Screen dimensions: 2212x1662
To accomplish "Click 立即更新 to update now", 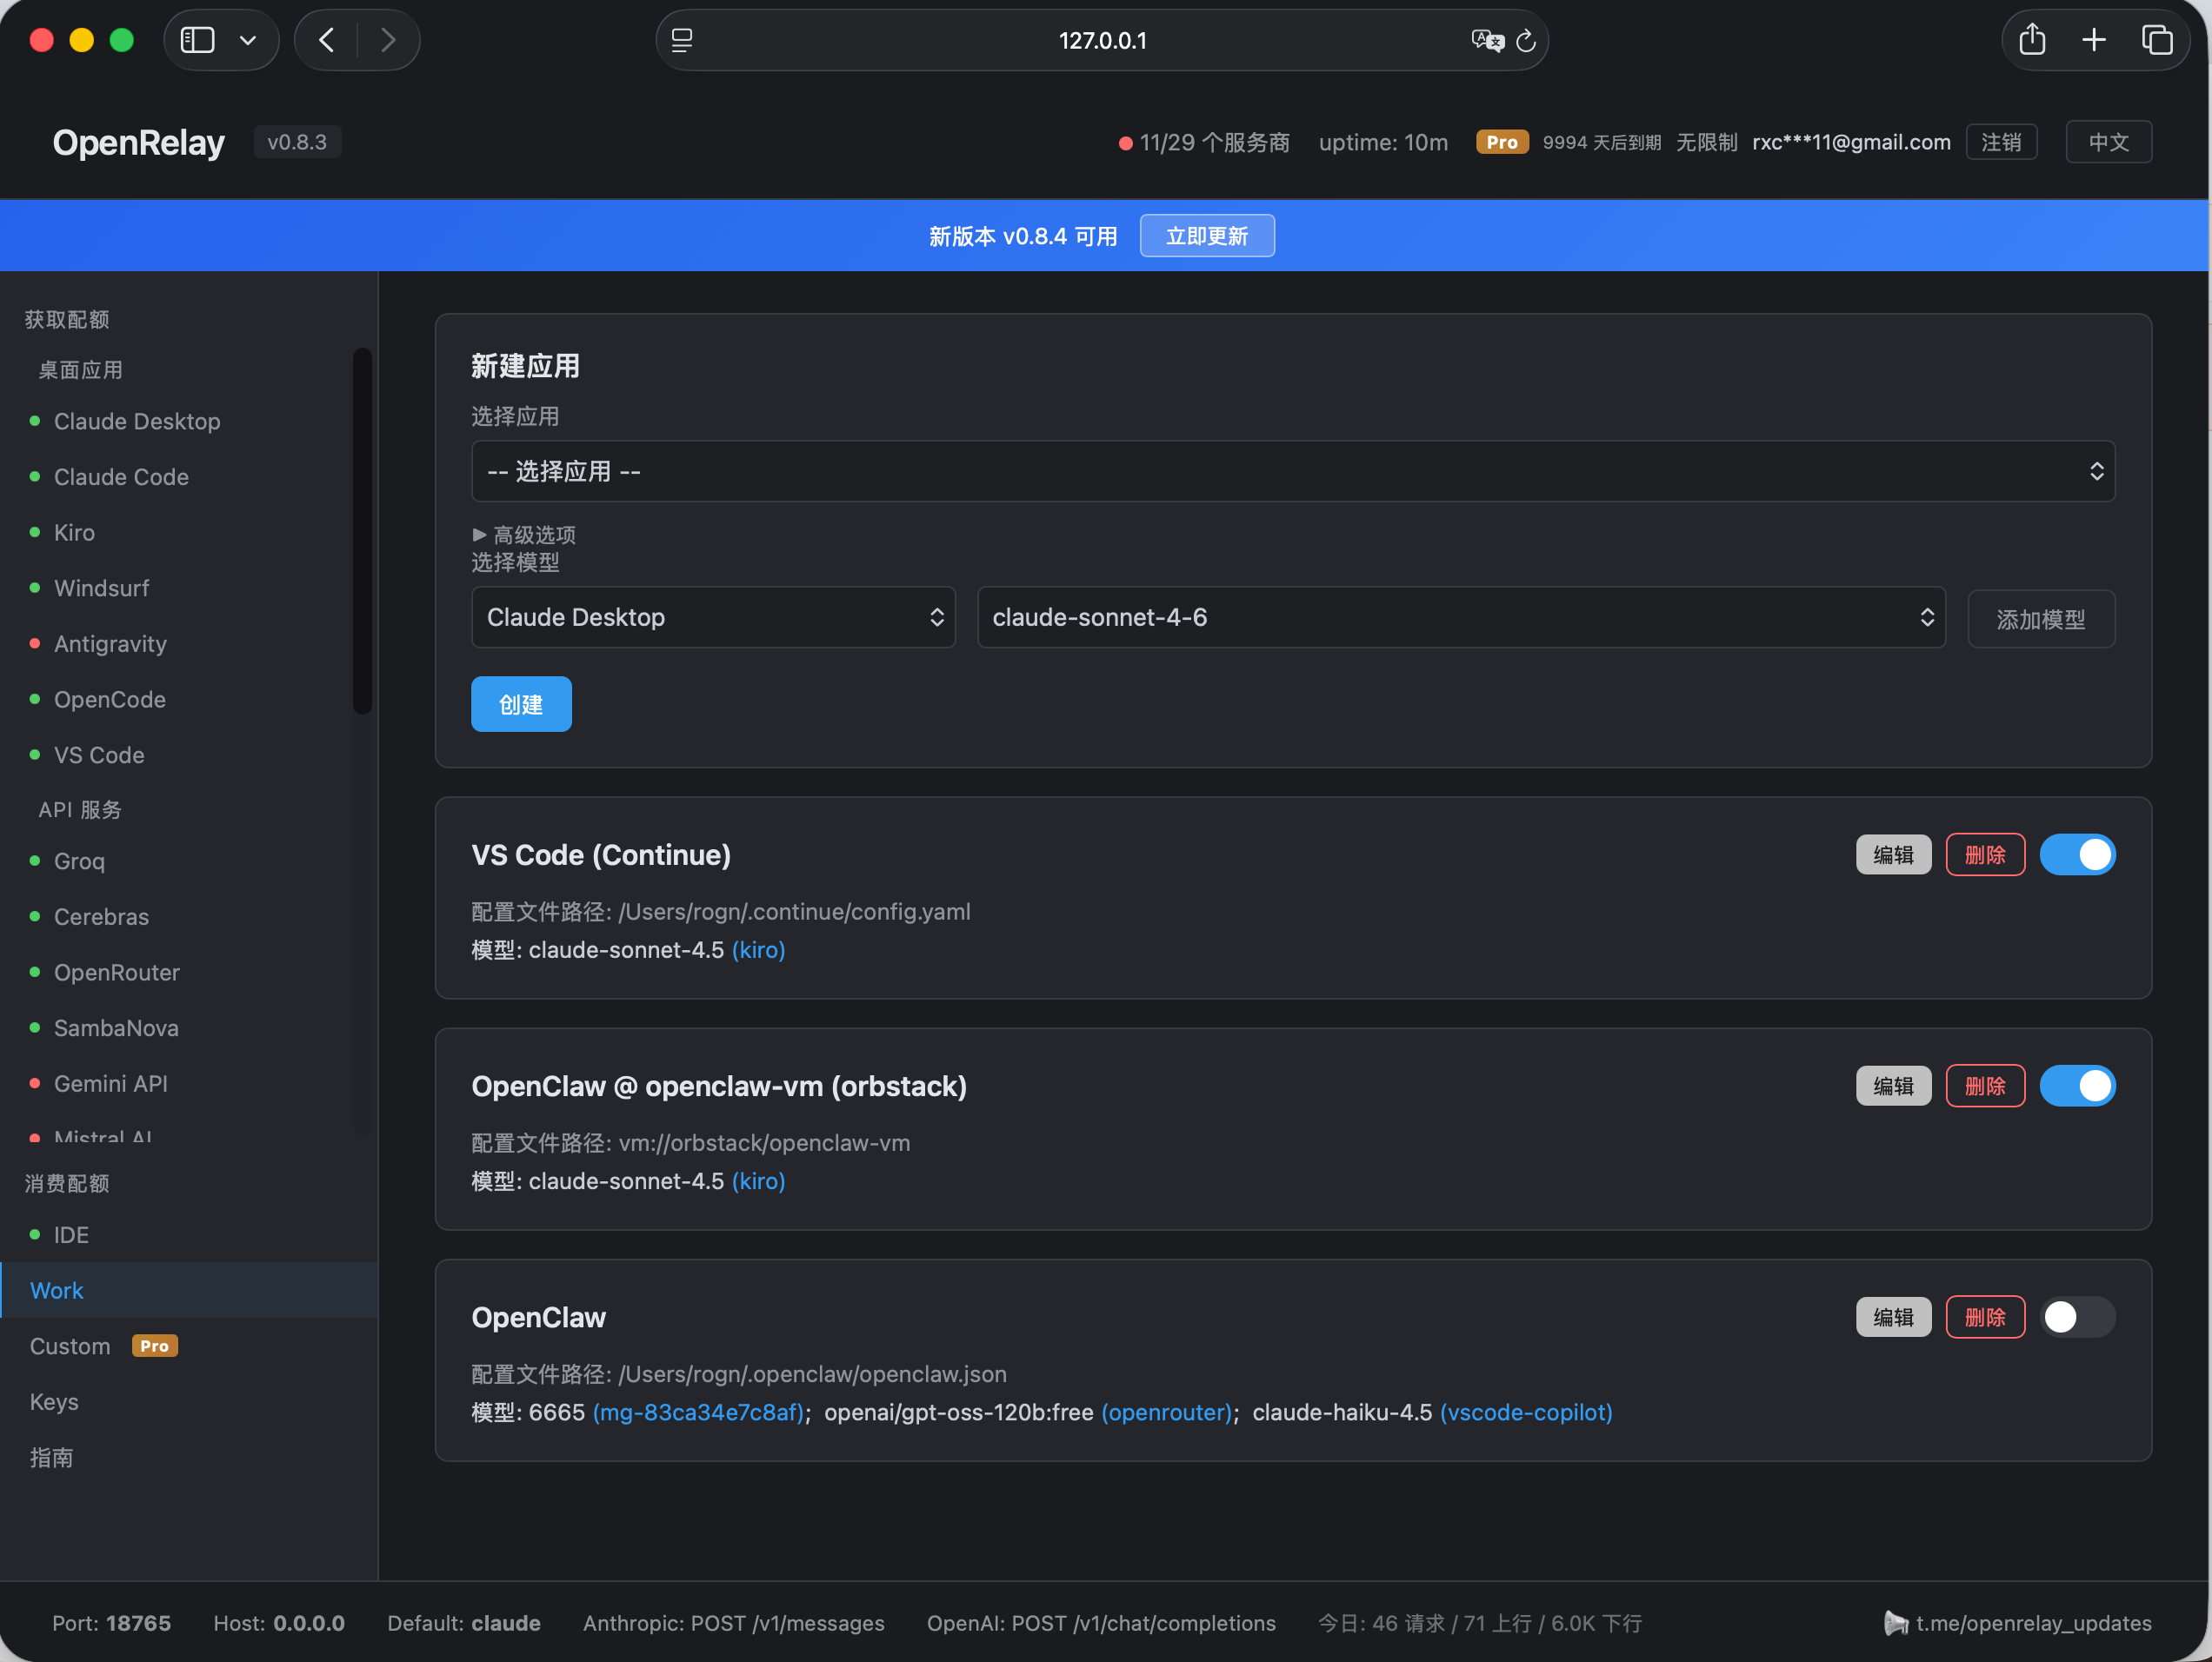I will coord(1207,236).
